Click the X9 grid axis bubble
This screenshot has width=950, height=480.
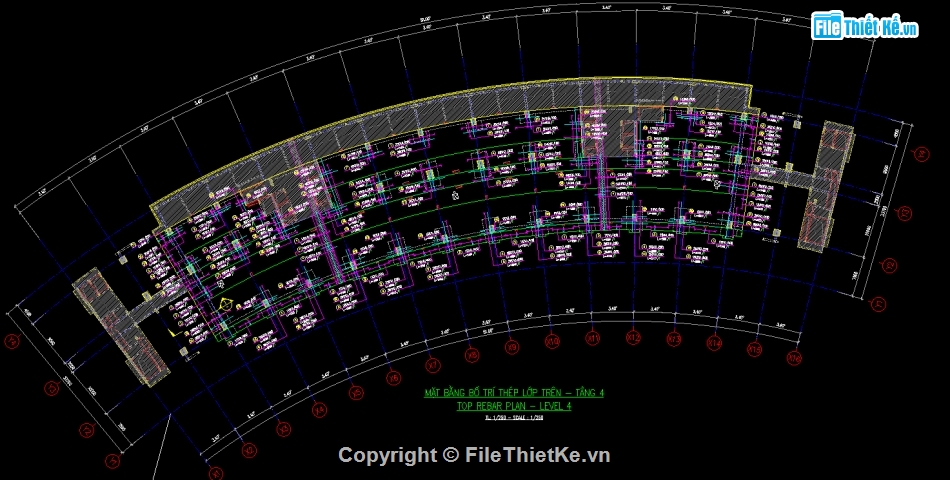(512, 347)
